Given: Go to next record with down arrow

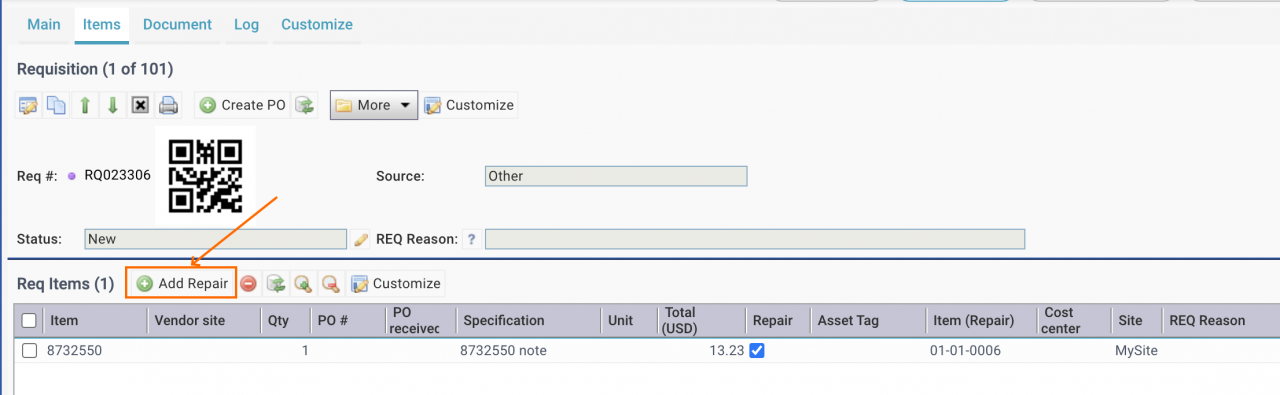Looking at the screenshot, I should point(113,105).
